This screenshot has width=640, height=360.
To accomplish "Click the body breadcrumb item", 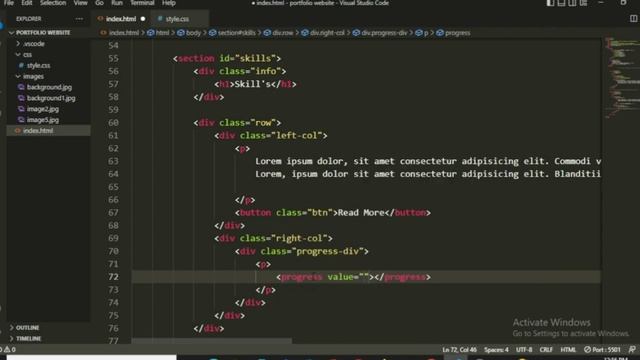I will coord(193,33).
